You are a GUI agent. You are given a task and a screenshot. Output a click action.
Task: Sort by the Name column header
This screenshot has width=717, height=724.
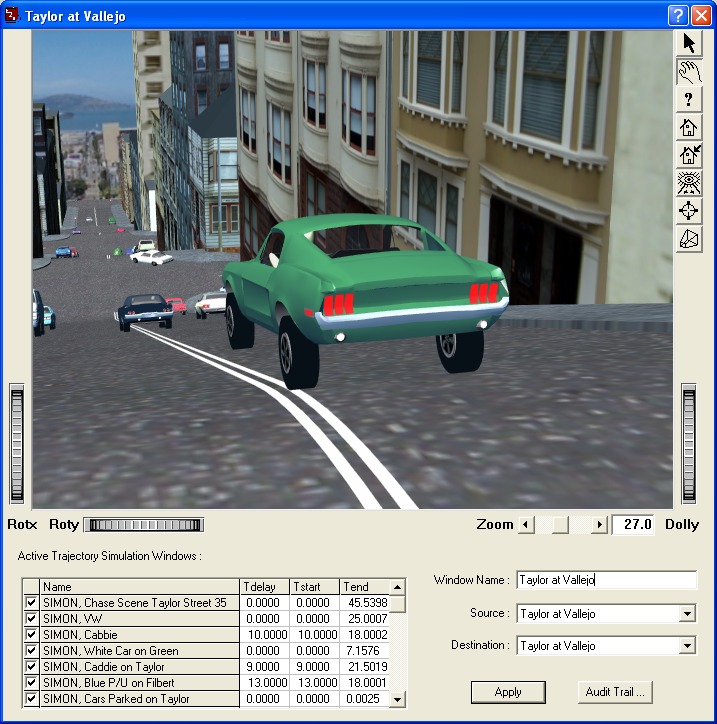point(139,587)
